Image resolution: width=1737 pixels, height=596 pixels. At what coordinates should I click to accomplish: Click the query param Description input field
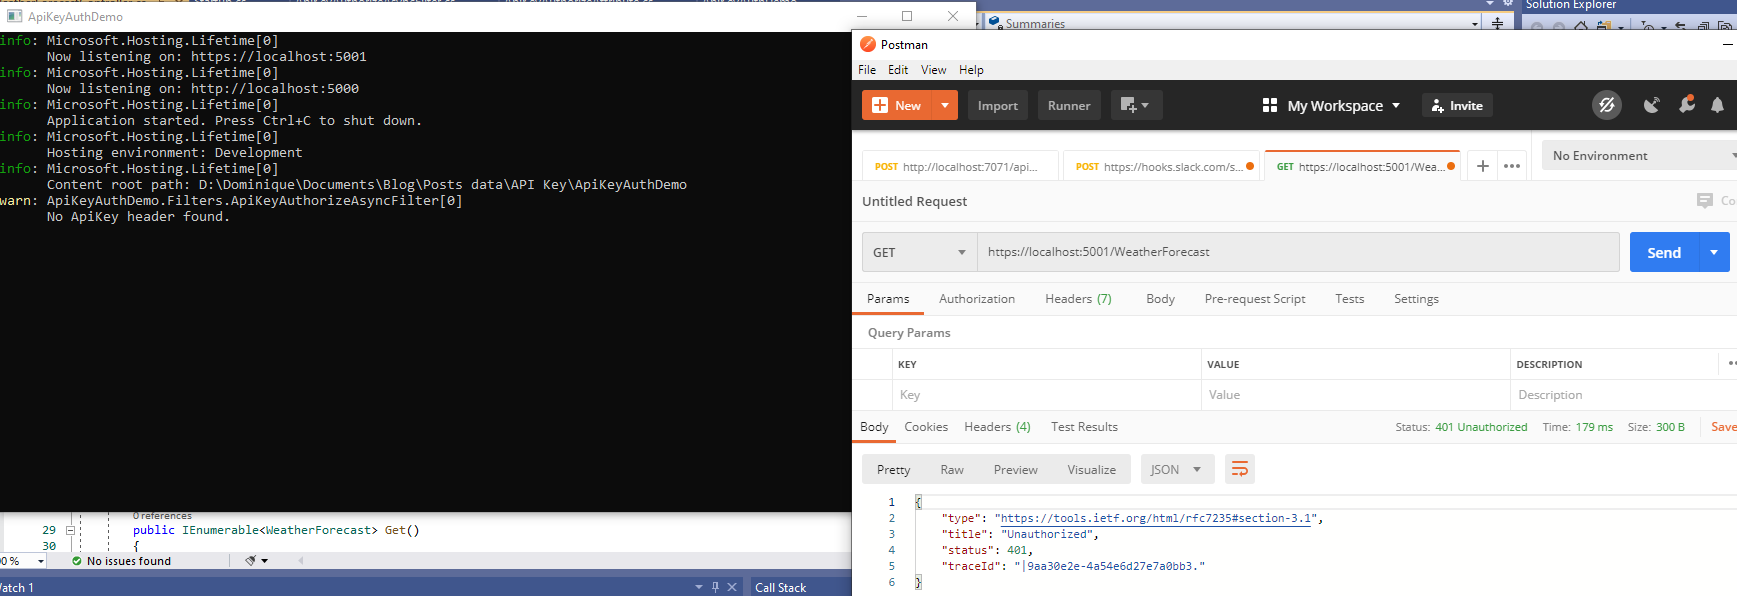[x=1623, y=395]
